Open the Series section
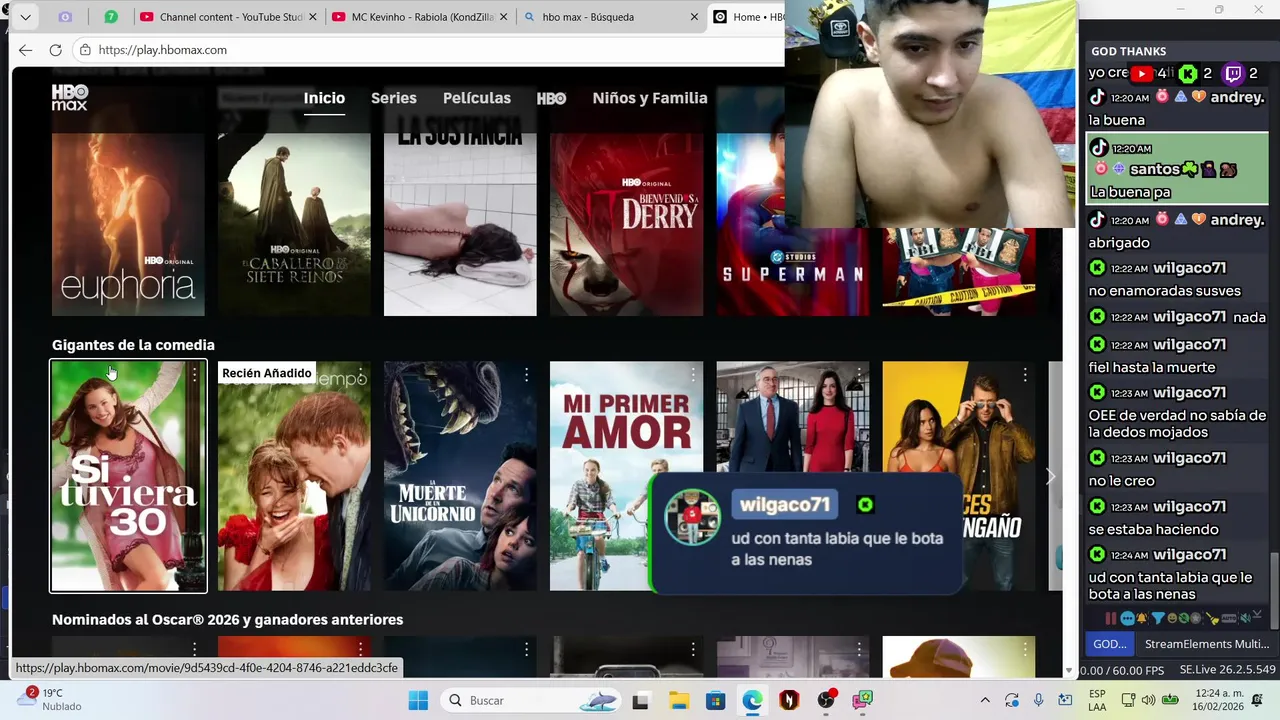 [394, 98]
